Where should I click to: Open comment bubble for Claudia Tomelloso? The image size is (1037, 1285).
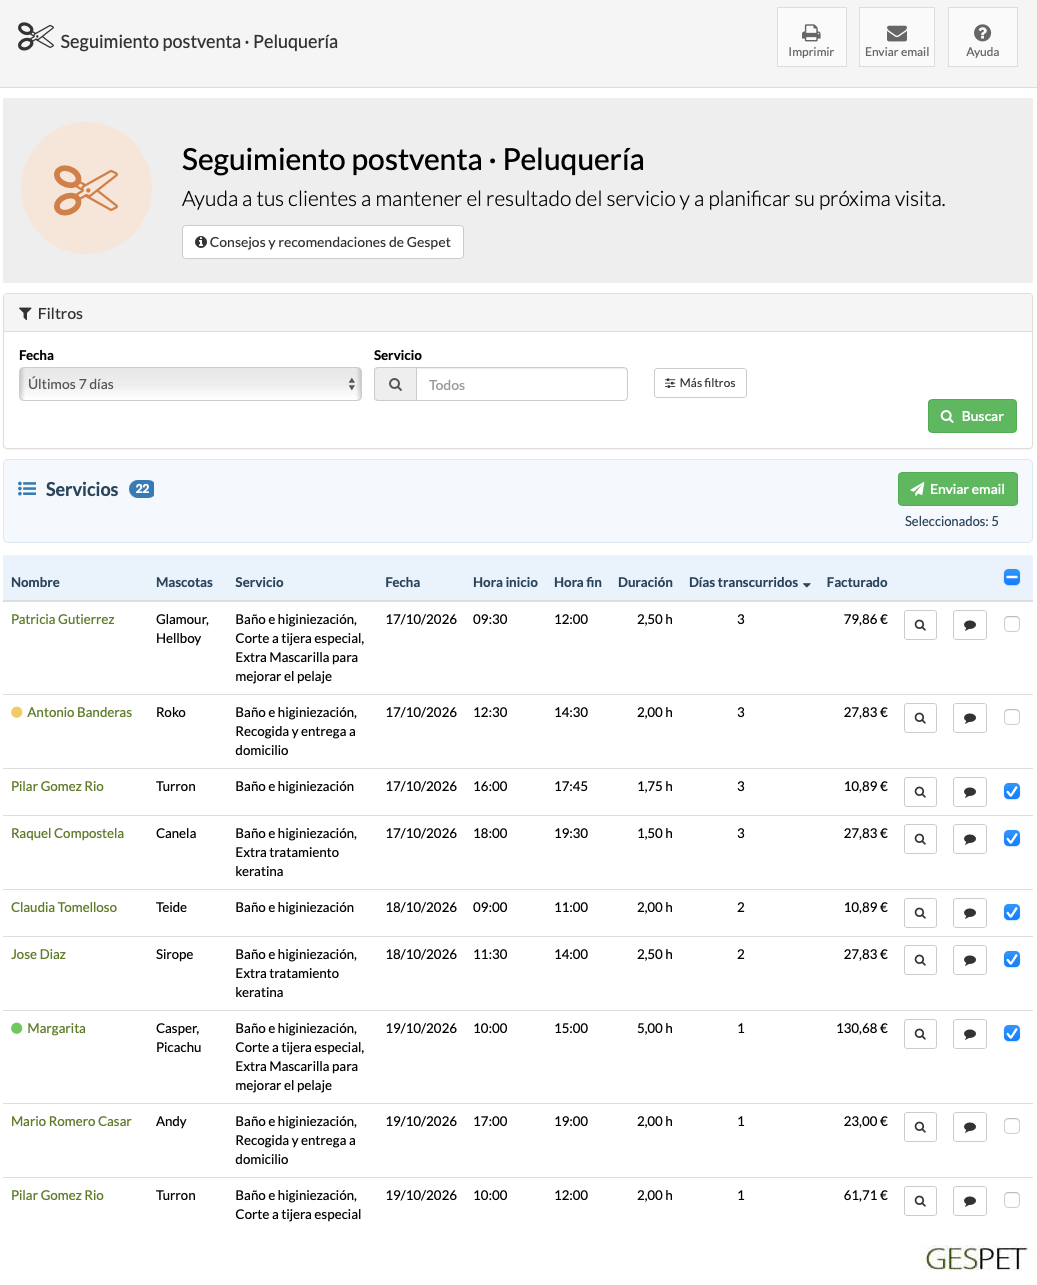pos(970,913)
